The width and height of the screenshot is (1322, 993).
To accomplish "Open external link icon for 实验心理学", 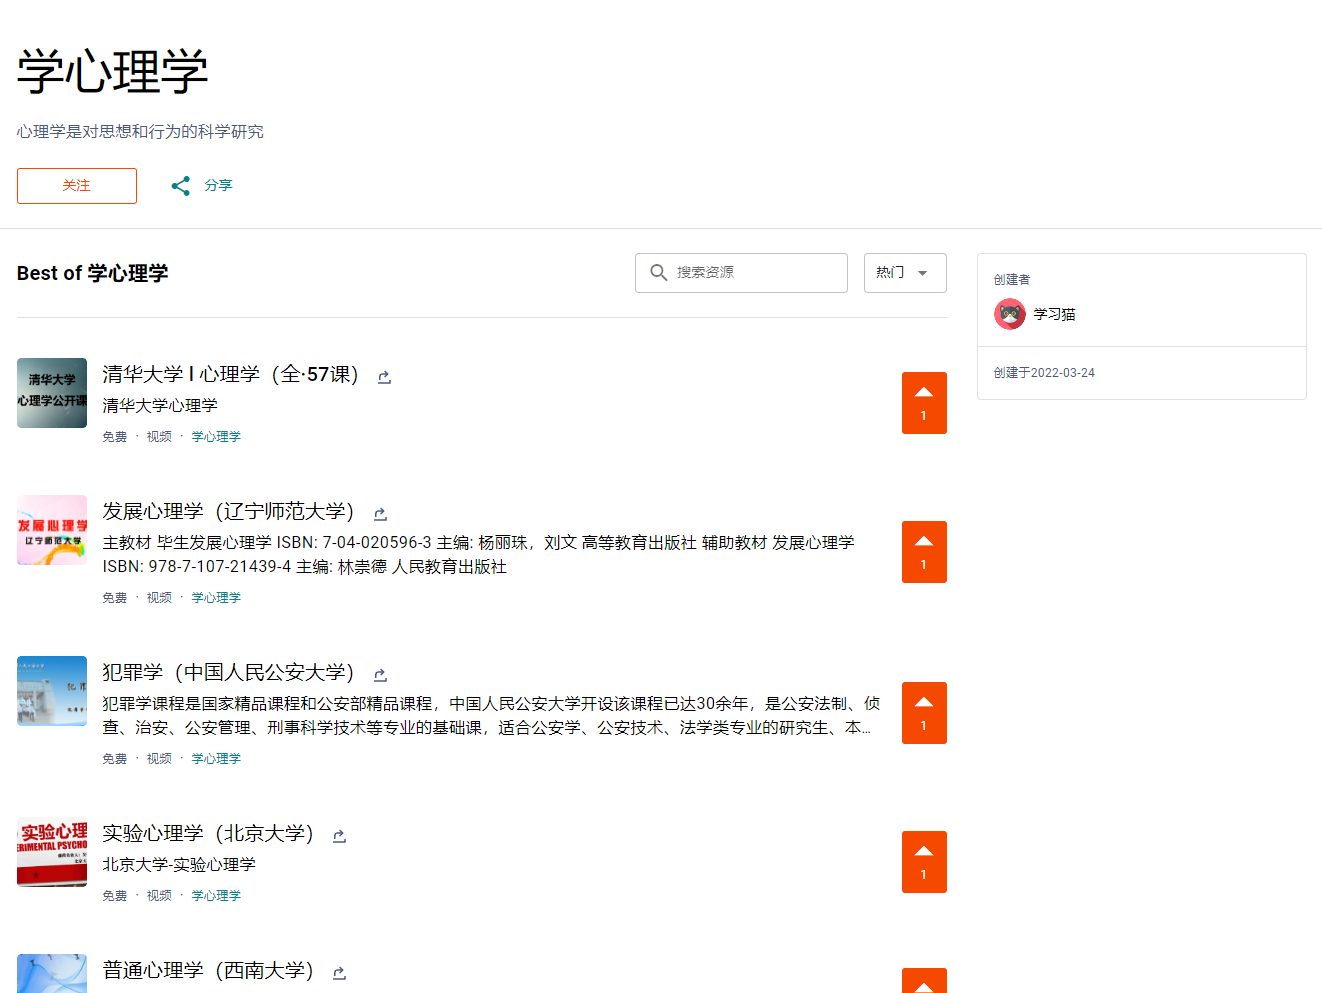I will (339, 836).
